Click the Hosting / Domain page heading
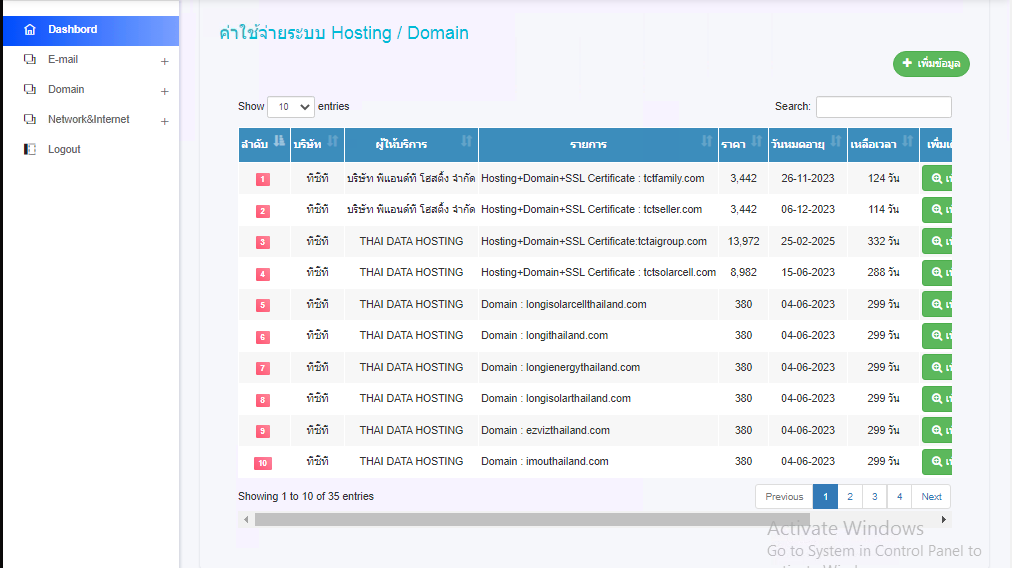This screenshot has width=1012, height=568. click(x=344, y=33)
